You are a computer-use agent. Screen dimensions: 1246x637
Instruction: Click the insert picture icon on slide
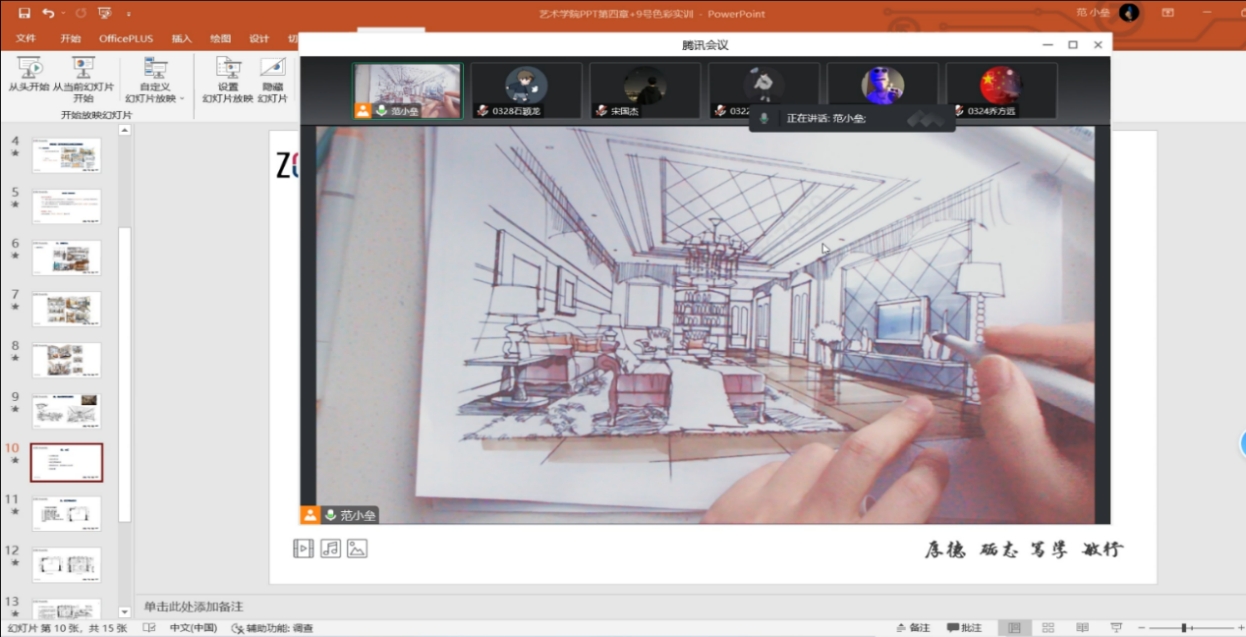(x=357, y=548)
